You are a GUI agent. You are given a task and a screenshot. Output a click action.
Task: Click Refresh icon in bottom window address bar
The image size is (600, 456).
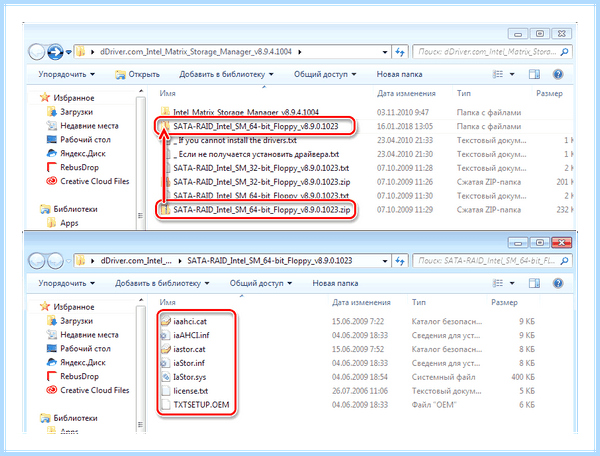(x=400, y=261)
